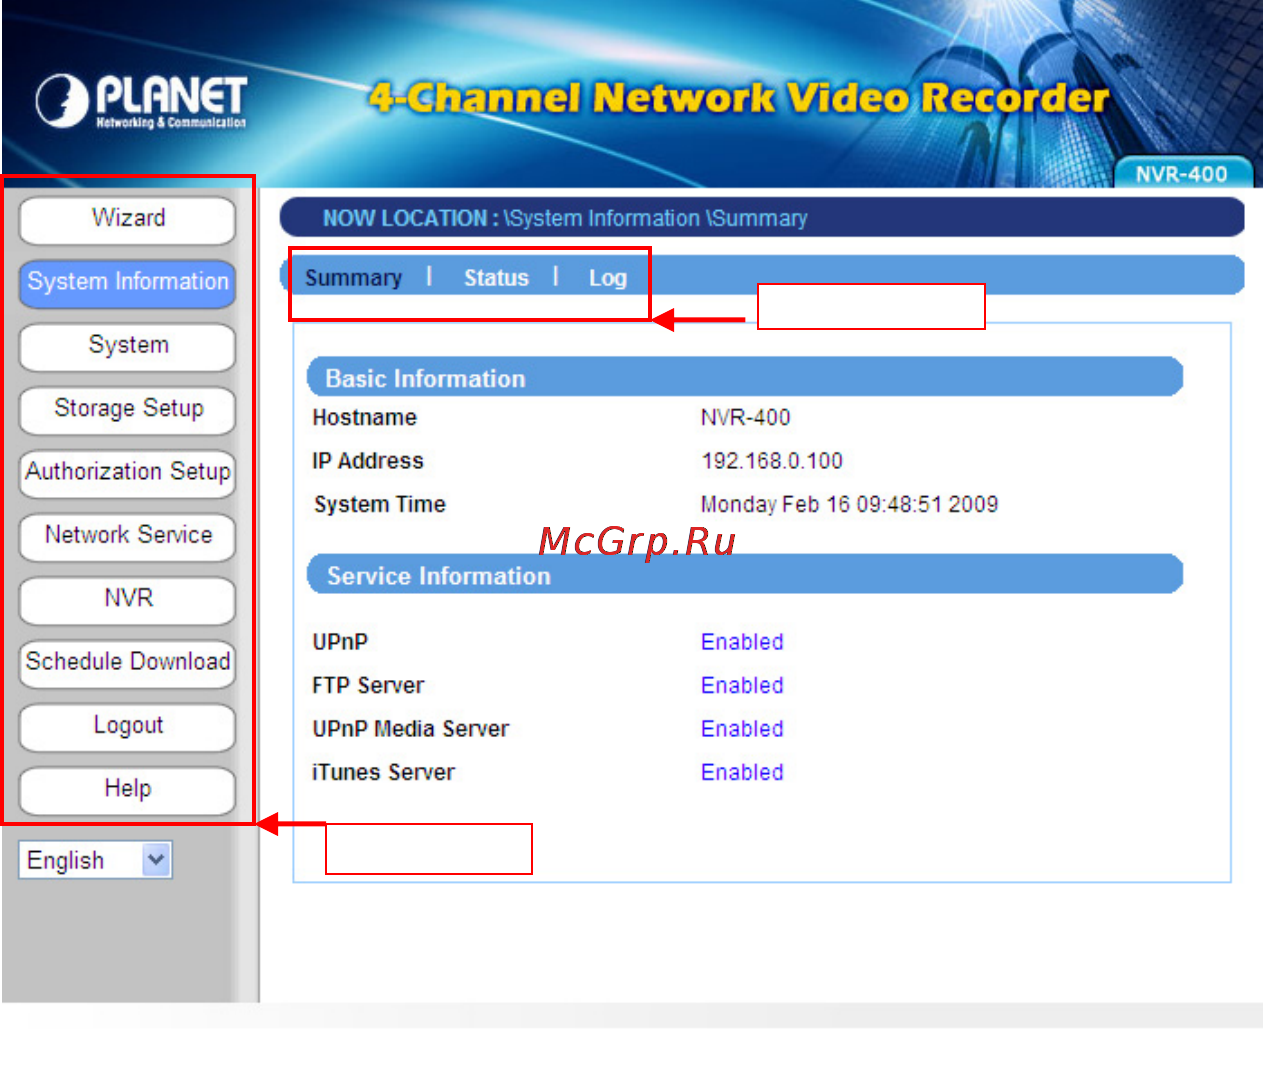Click the System Time value
Image resolution: width=1263 pixels, height=1081 pixels.
click(849, 504)
